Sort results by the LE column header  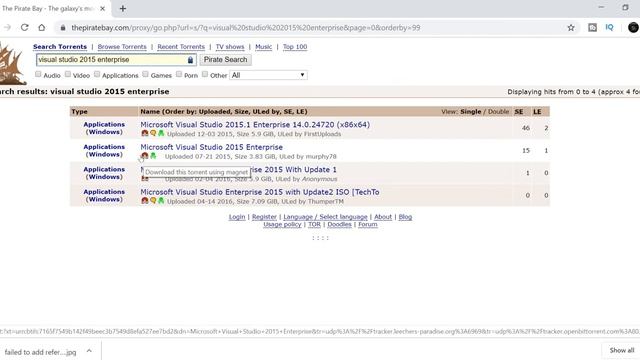point(537,111)
